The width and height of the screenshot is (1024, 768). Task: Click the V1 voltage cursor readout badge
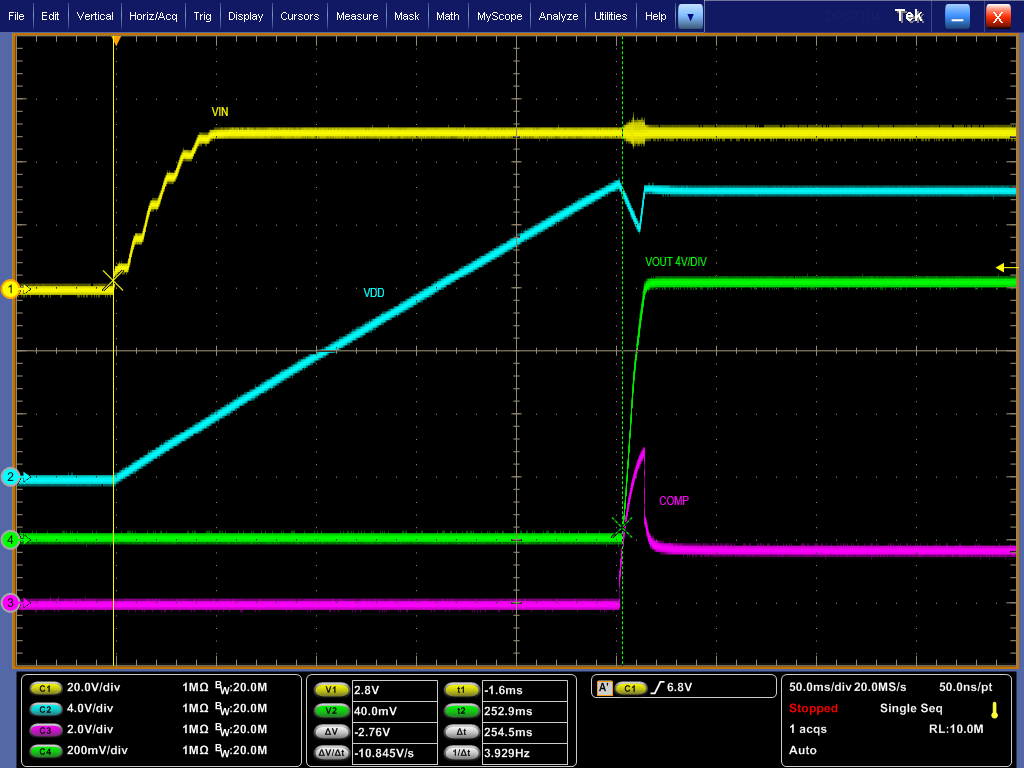[331, 689]
